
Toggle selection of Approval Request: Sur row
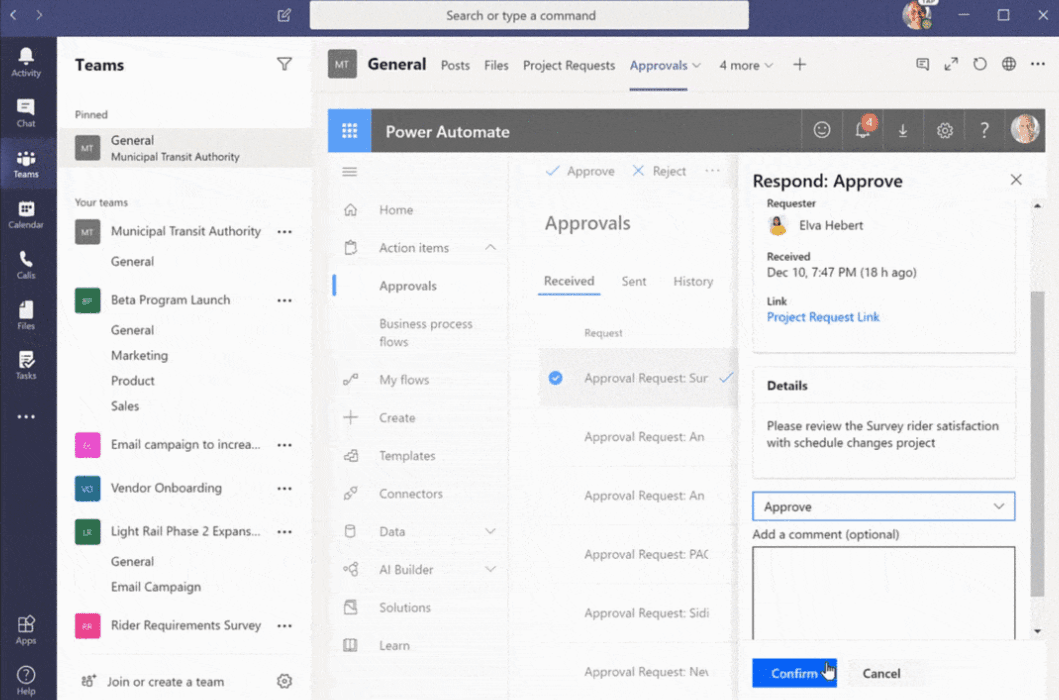555,378
